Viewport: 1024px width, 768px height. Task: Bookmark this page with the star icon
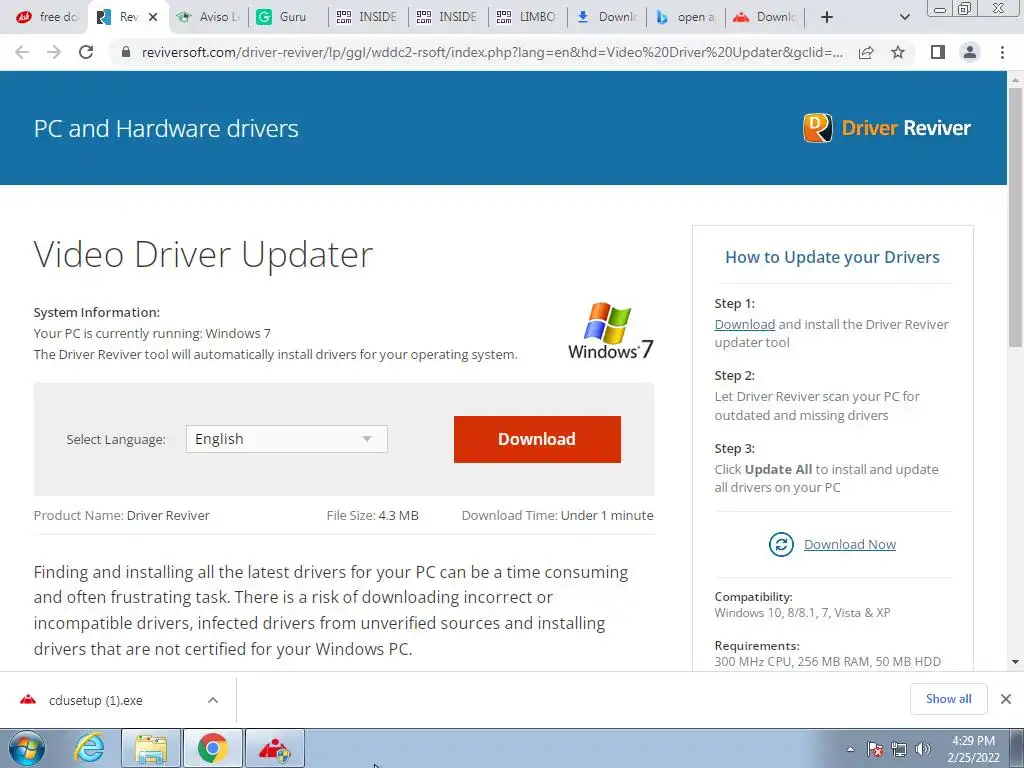pyautogui.click(x=898, y=52)
